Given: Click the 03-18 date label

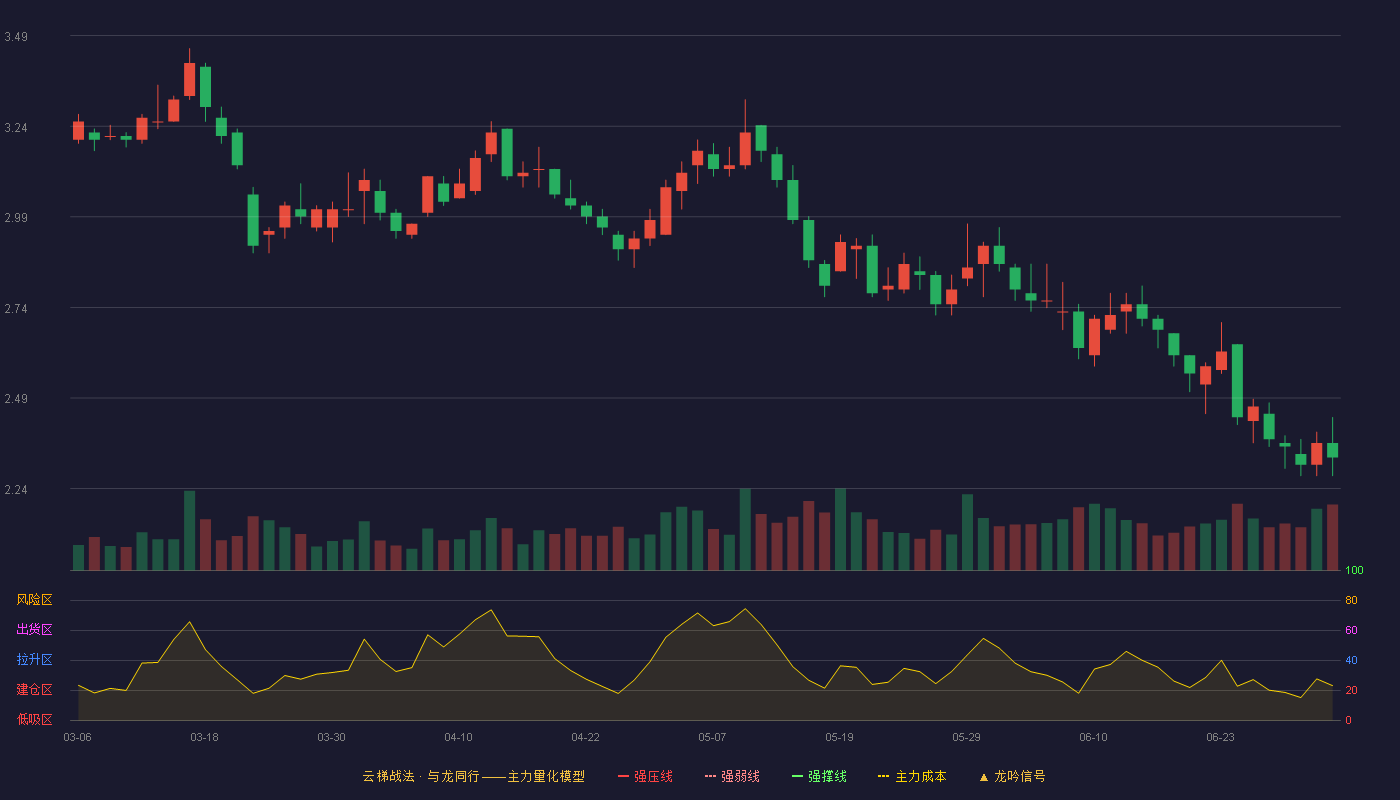Looking at the screenshot, I should coord(204,737).
